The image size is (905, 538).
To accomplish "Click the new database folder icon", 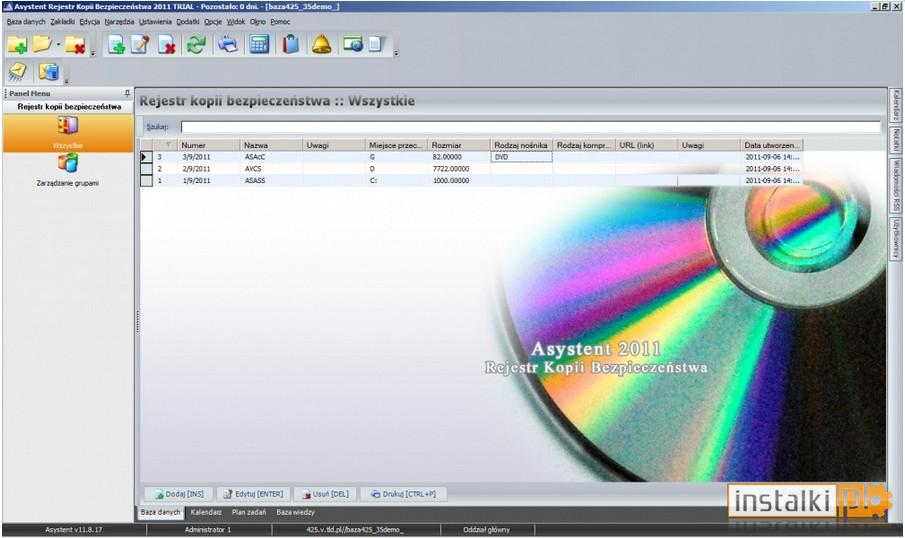I will point(17,44).
